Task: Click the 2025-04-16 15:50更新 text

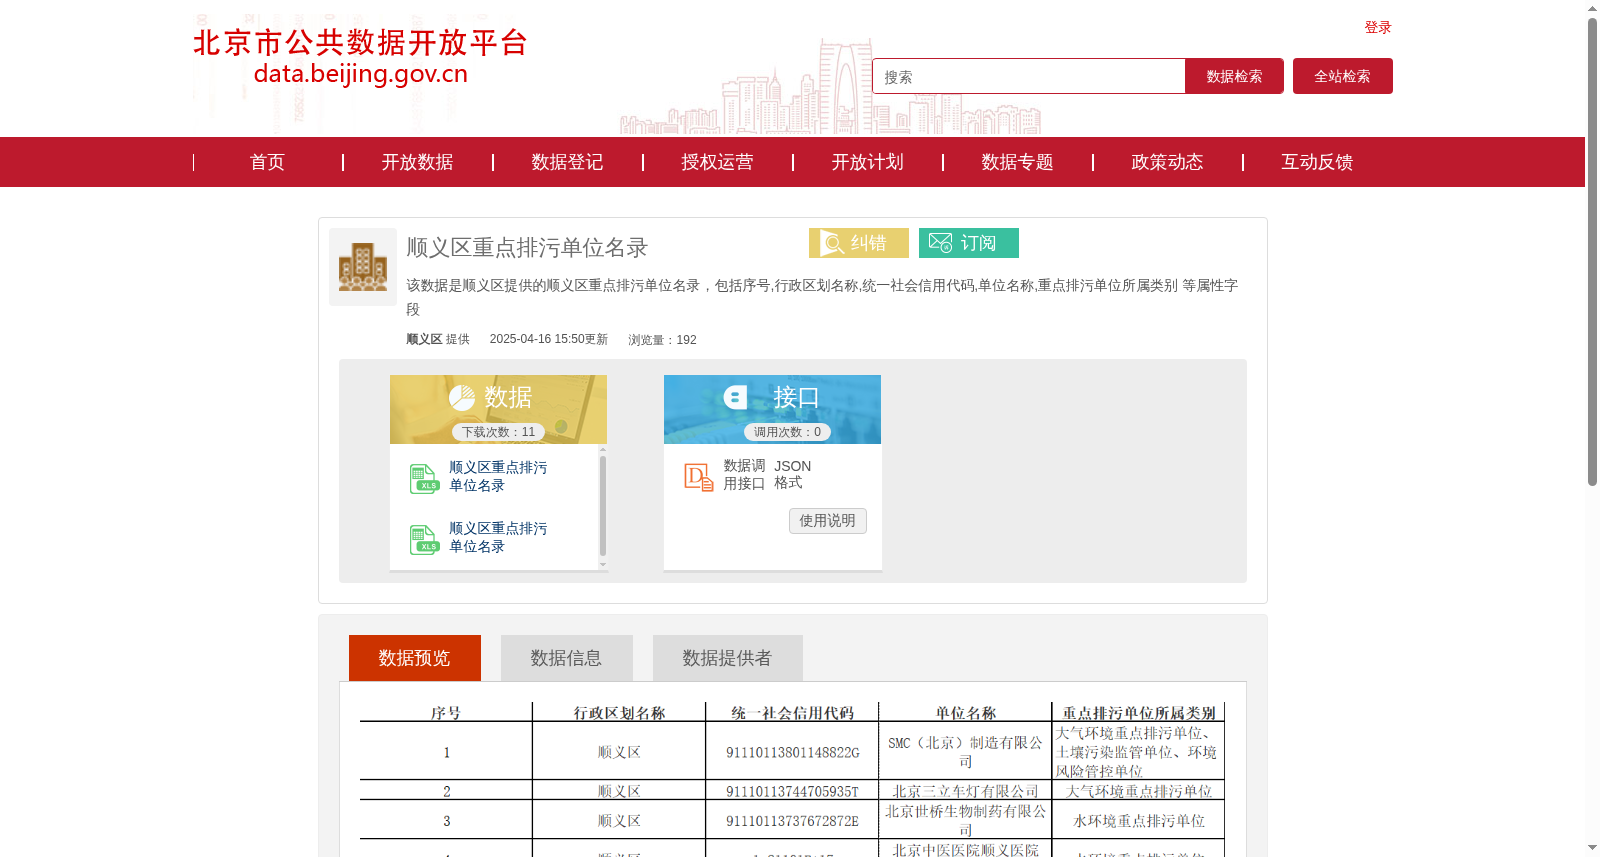Action: 548,340
